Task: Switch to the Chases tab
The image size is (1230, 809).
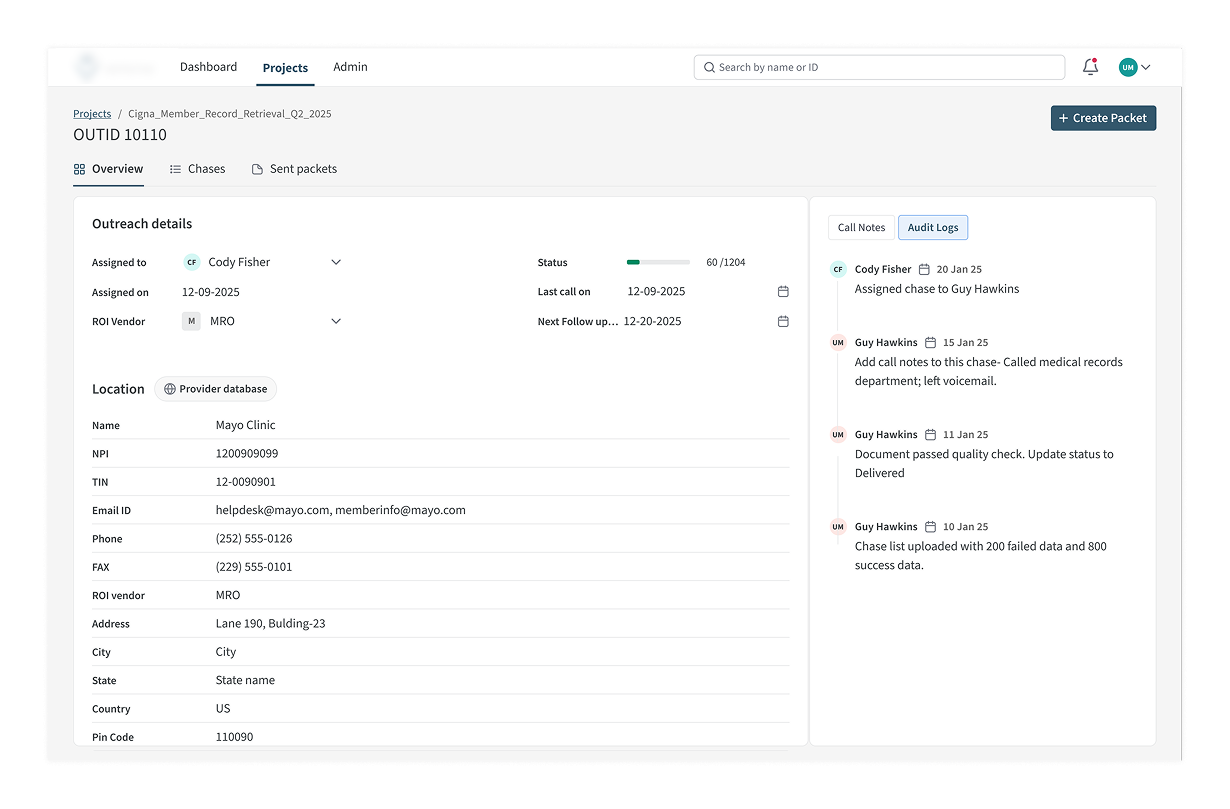Action: [x=197, y=169]
